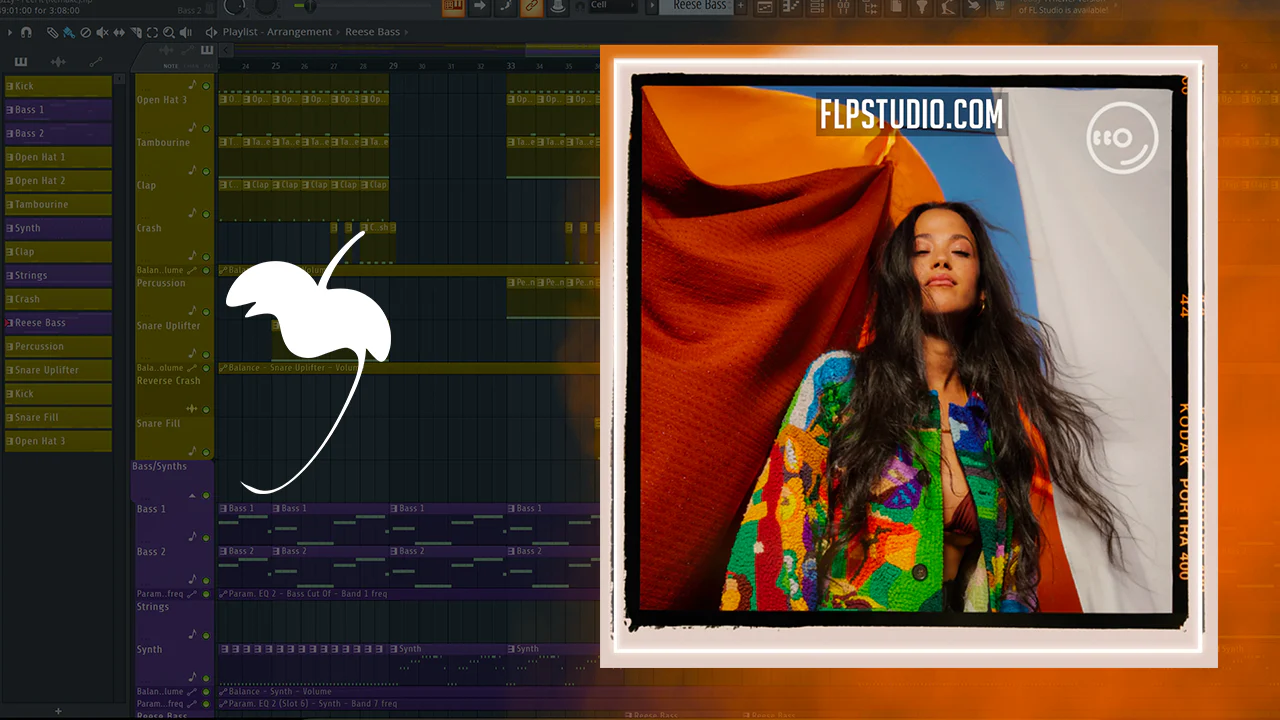Click the waveform icon on Reverse Crash track

192,409
